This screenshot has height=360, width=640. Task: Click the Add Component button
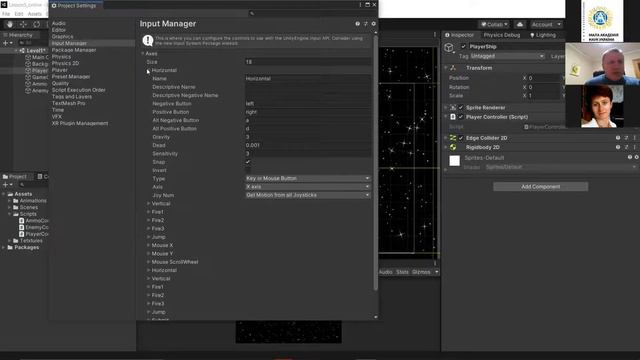click(540, 187)
